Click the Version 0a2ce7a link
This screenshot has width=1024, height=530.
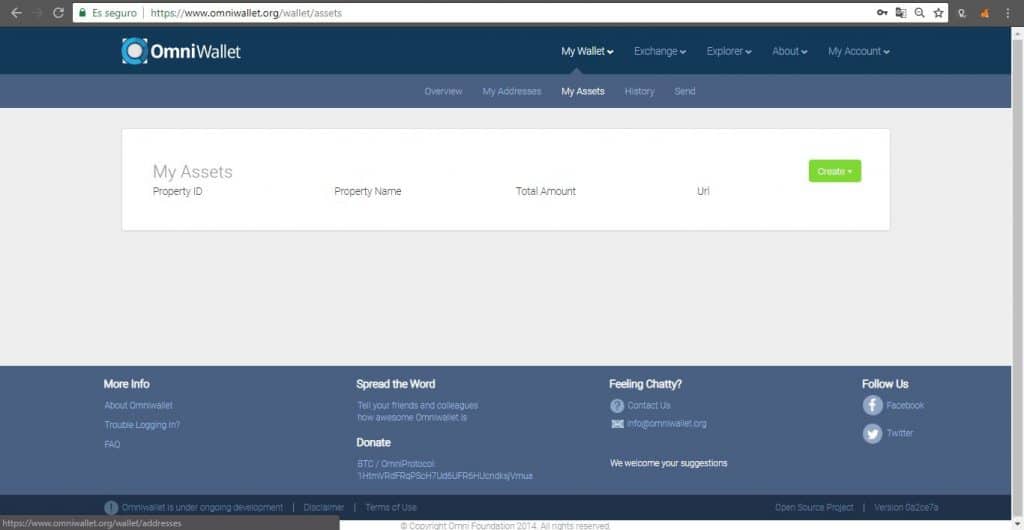(906, 507)
